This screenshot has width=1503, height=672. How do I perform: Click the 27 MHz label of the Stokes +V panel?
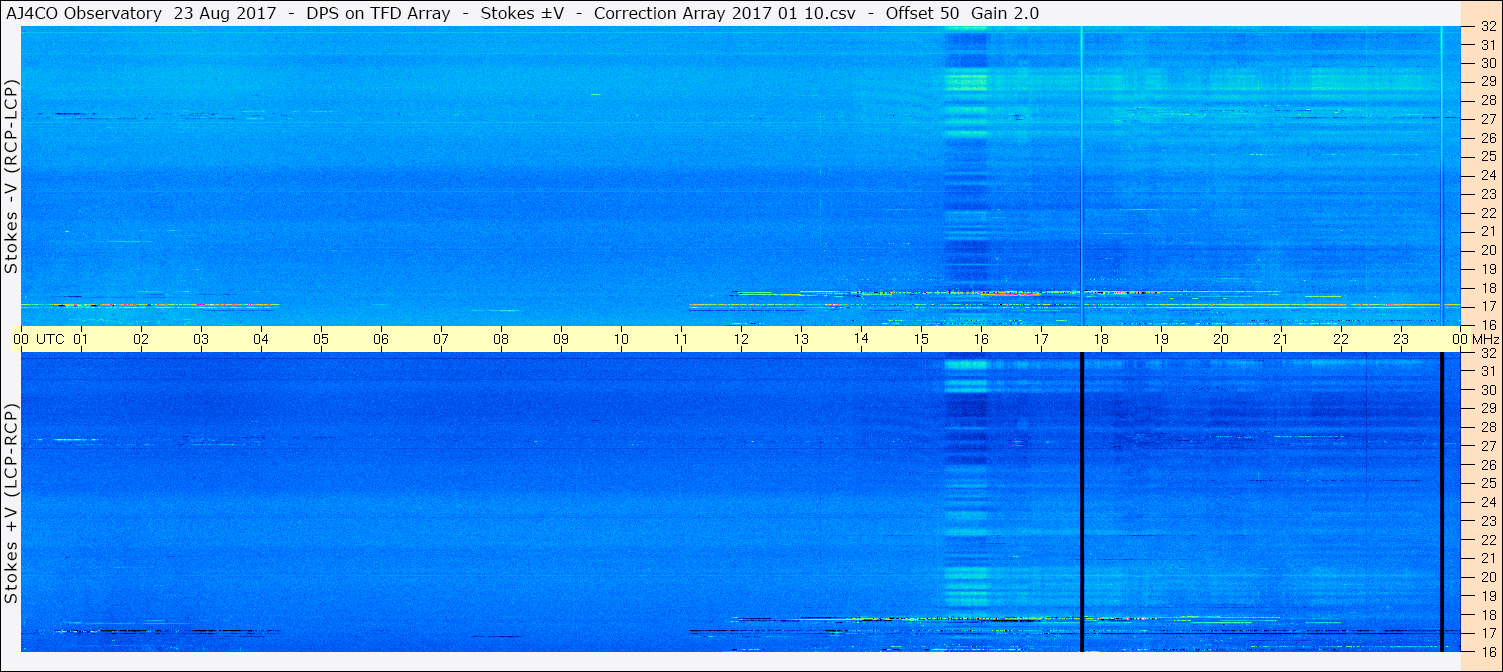coord(1487,446)
